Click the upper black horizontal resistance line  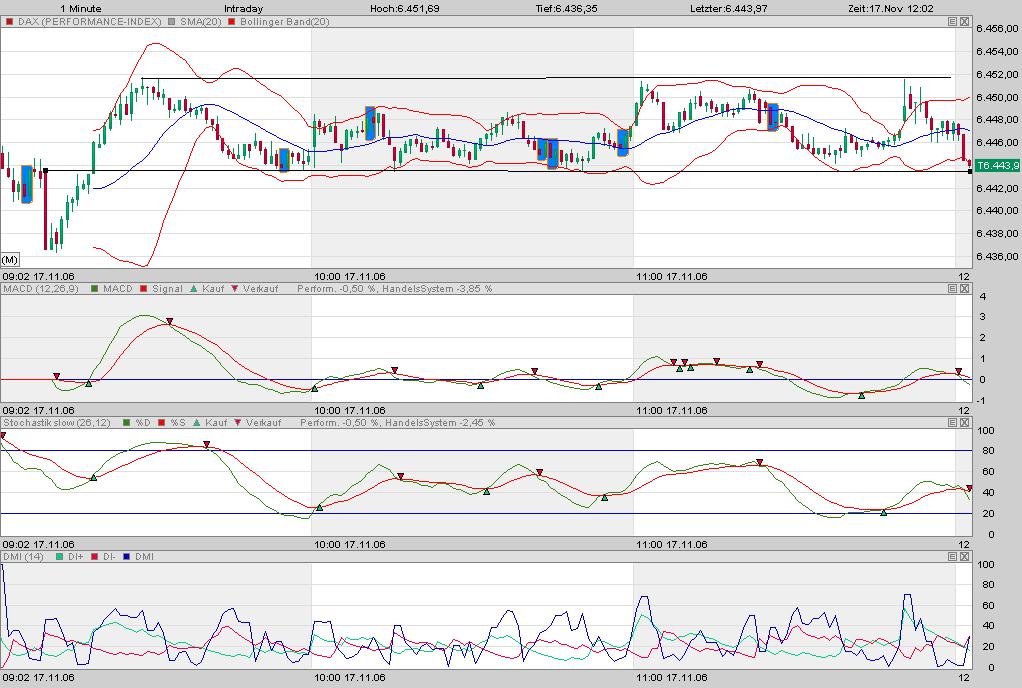pyautogui.click(x=546, y=78)
